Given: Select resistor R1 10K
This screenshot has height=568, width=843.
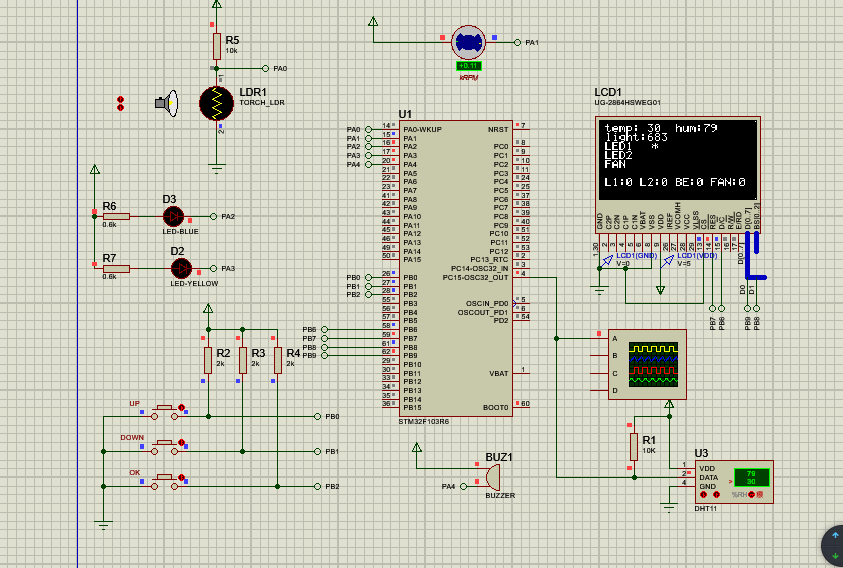Looking at the screenshot, I should click(634, 446).
